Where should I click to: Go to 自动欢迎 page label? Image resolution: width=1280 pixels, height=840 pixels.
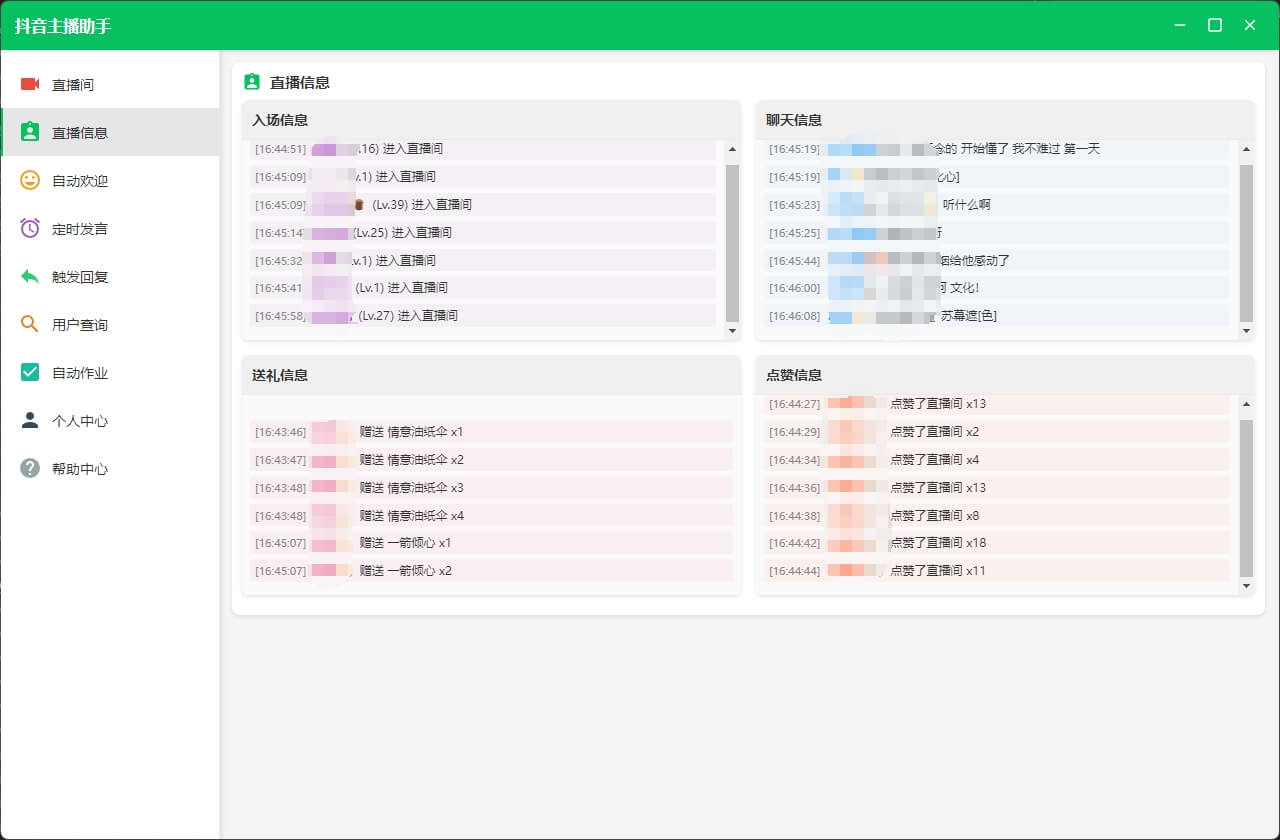point(80,181)
